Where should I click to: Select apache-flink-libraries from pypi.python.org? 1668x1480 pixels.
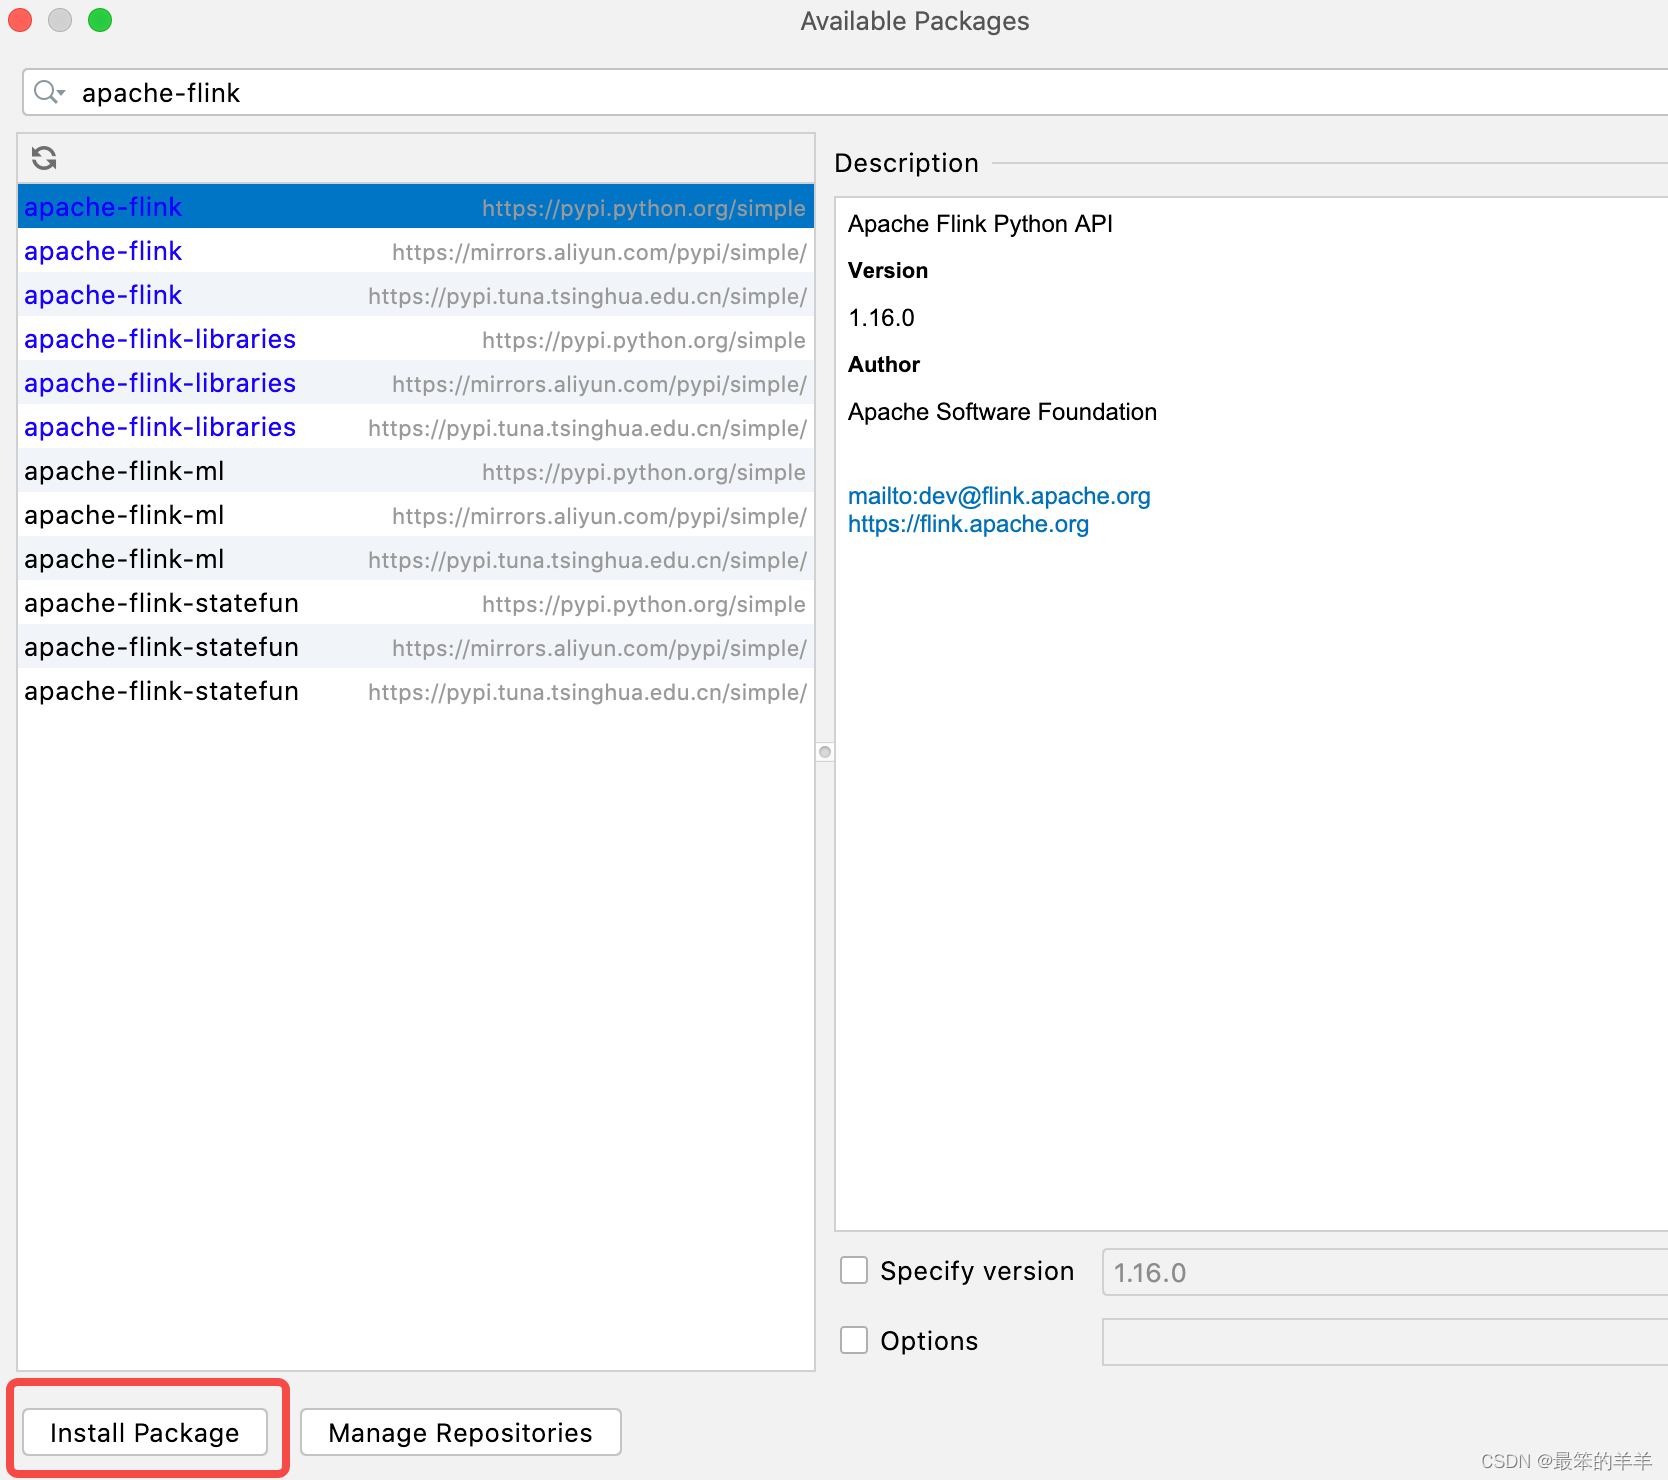coord(416,339)
